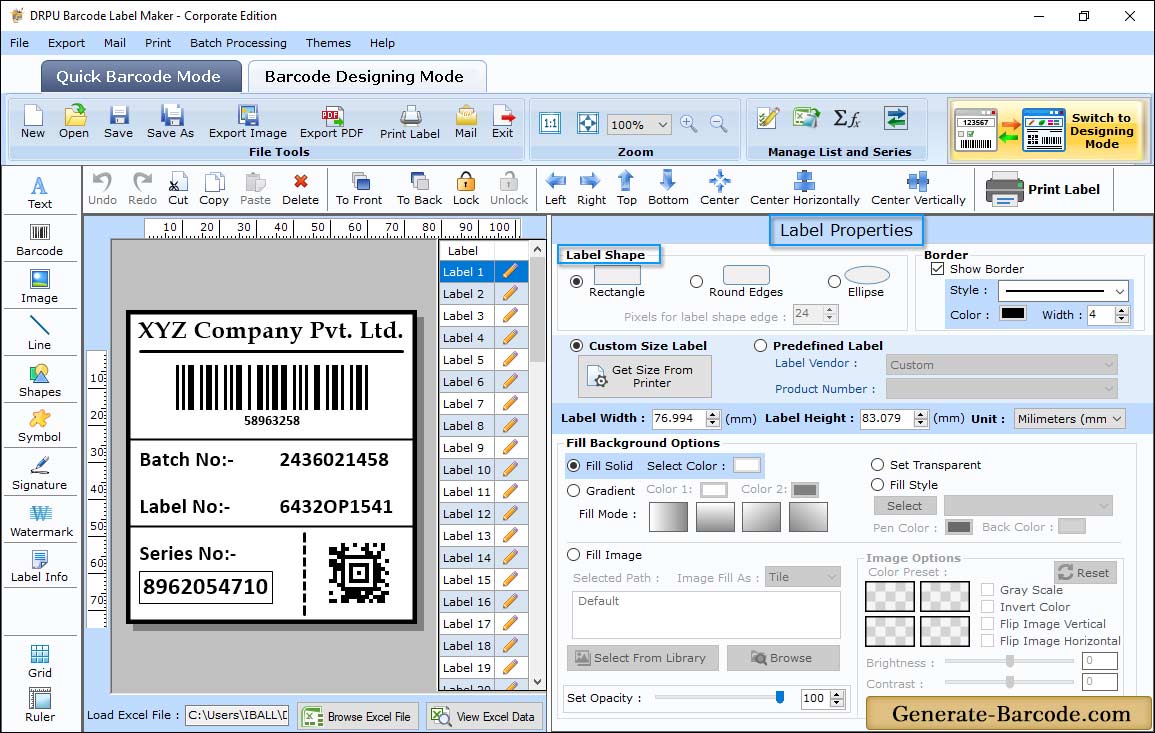
Task: Click the View Excel Data button
Action: point(485,716)
